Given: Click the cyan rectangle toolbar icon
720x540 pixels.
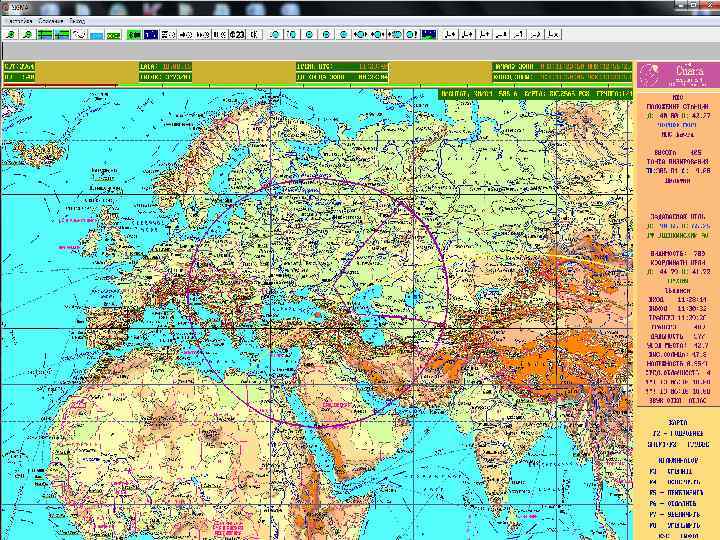Looking at the screenshot, I should (96, 34).
